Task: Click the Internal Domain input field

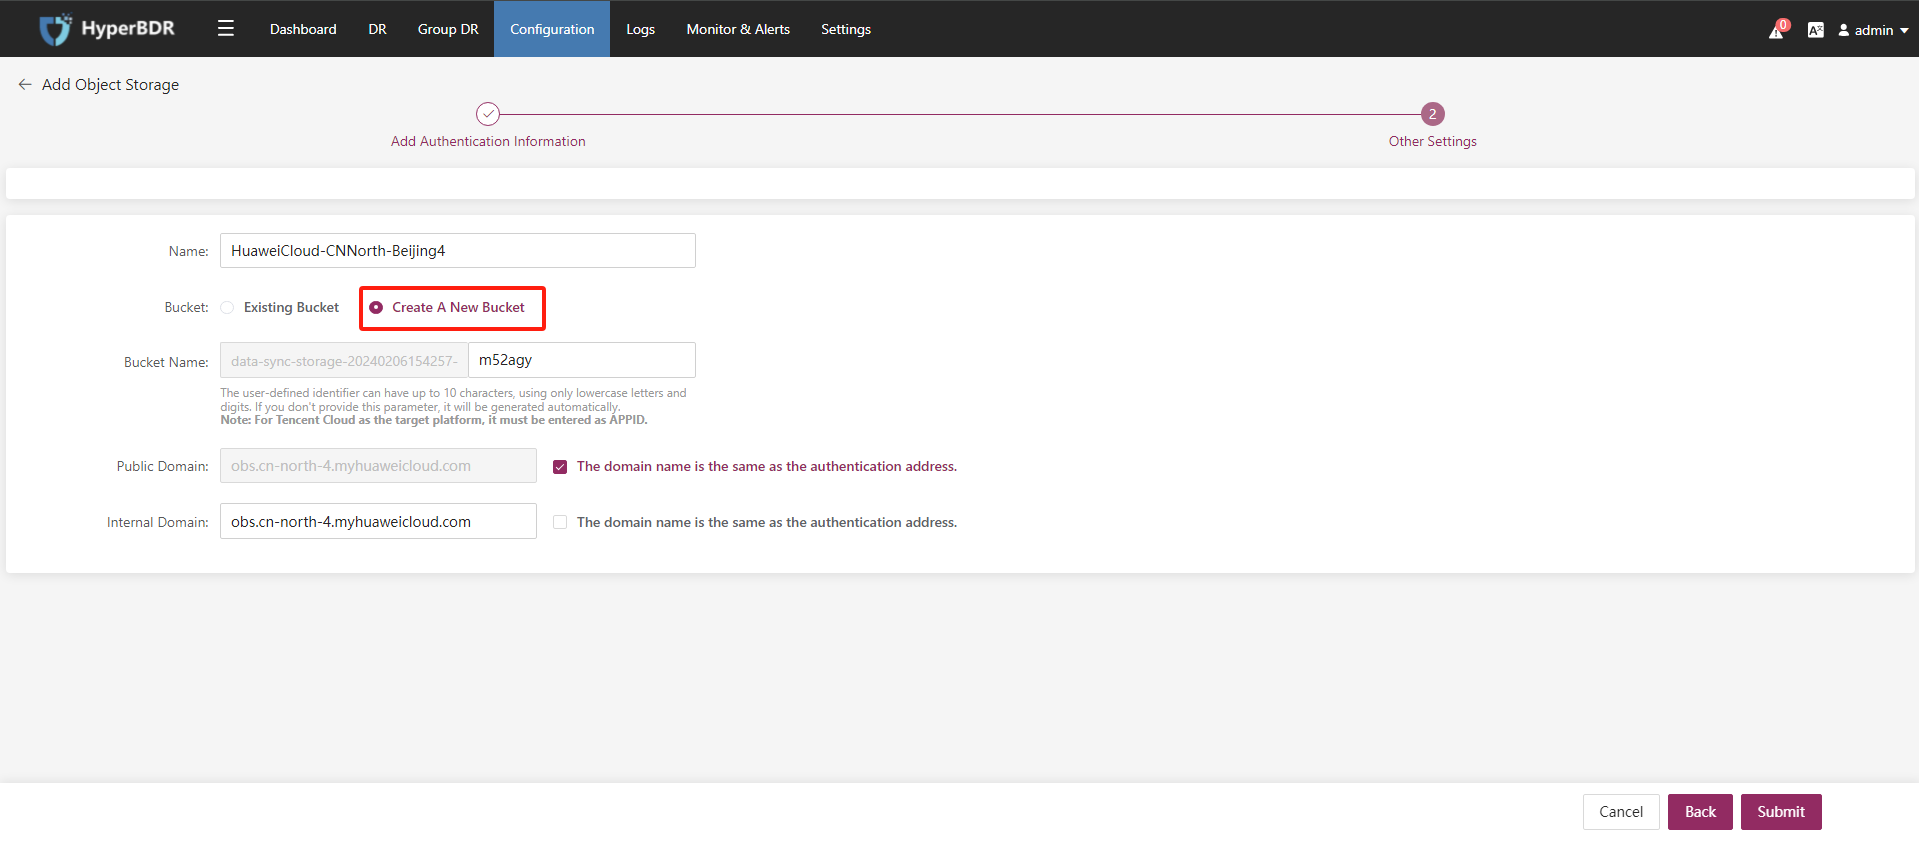Action: tap(378, 521)
